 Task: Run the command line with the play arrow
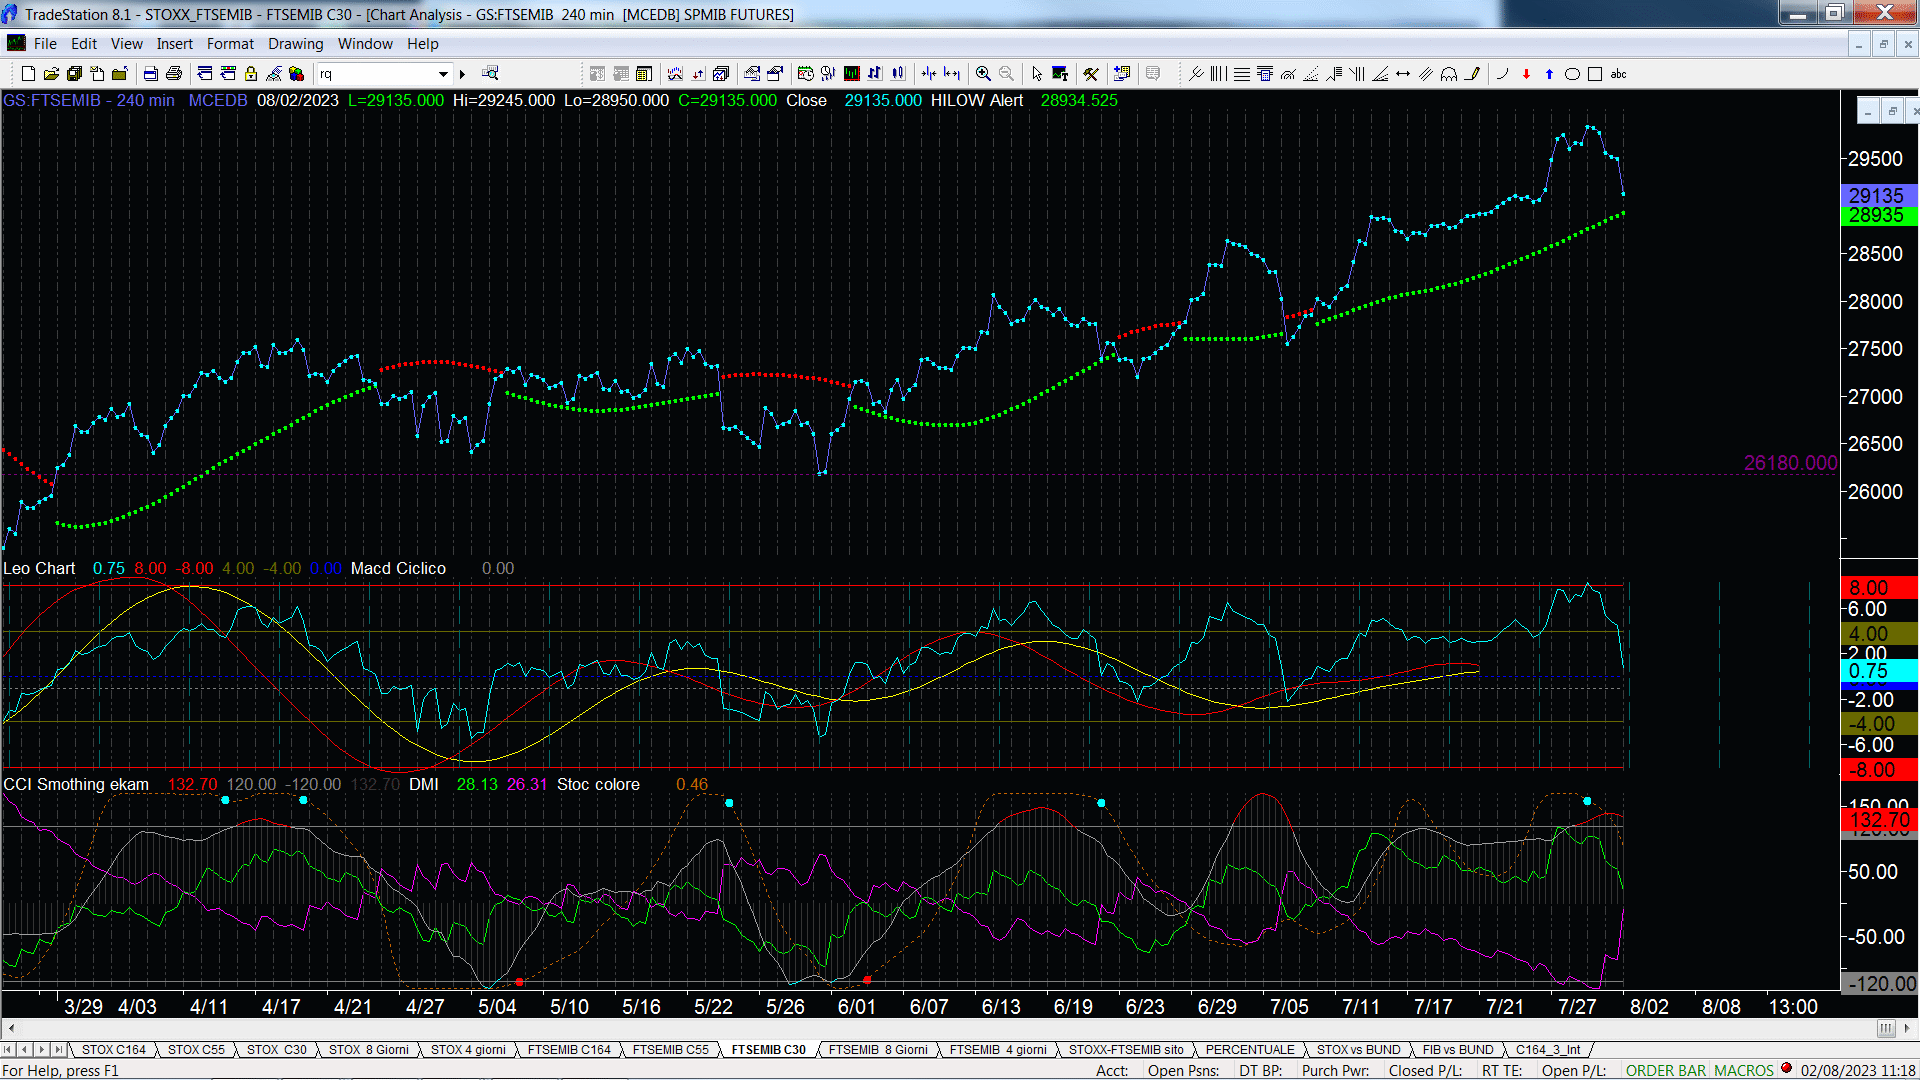[462, 74]
